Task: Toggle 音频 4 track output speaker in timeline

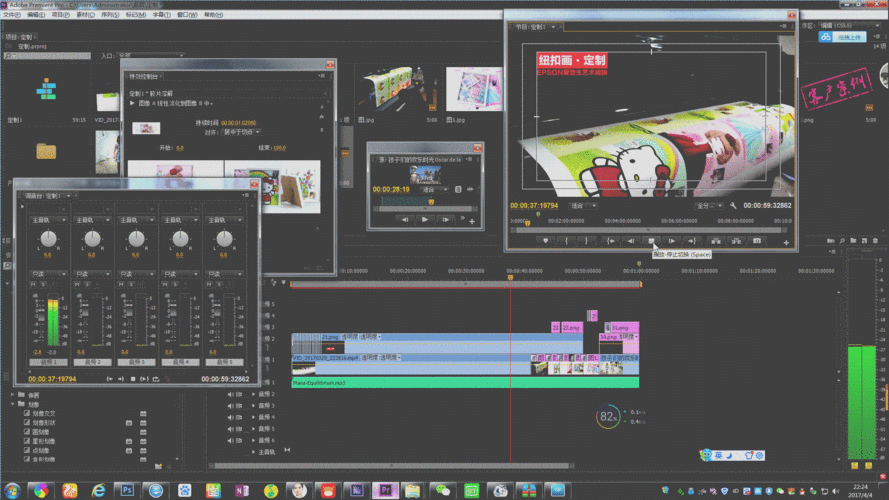Action: [x=231, y=417]
